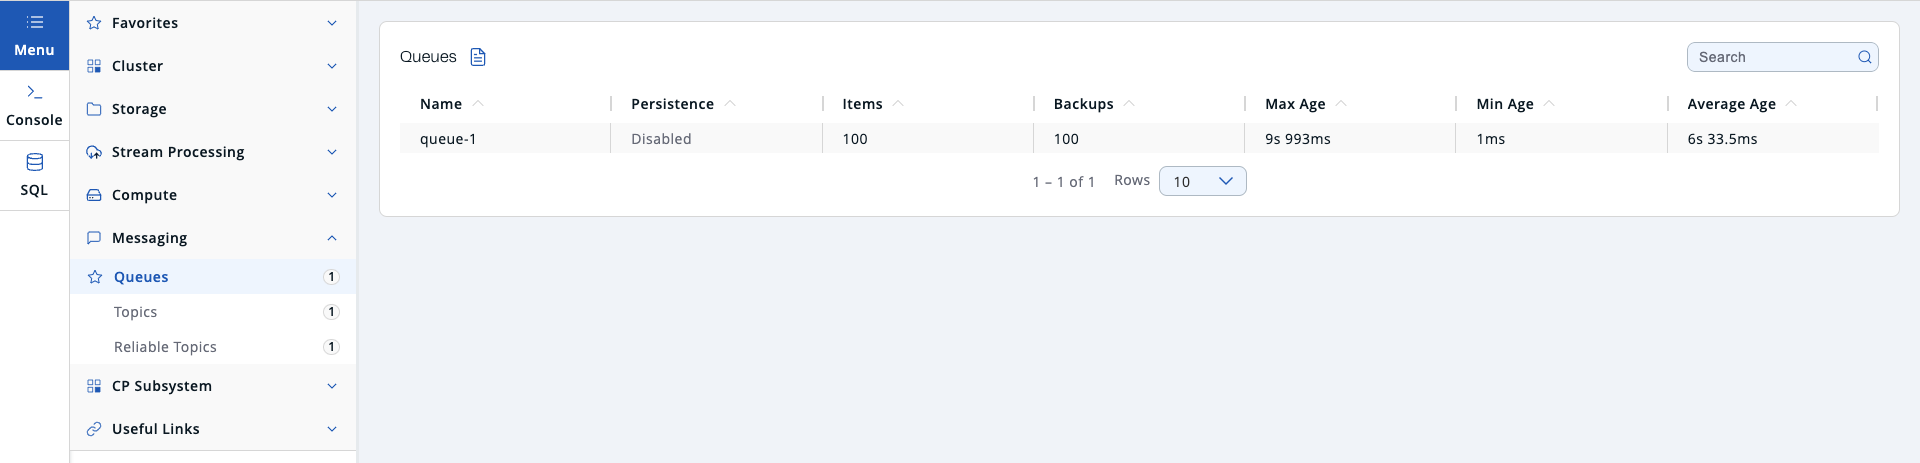Click the Useful Links chain icon

pos(94,429)
